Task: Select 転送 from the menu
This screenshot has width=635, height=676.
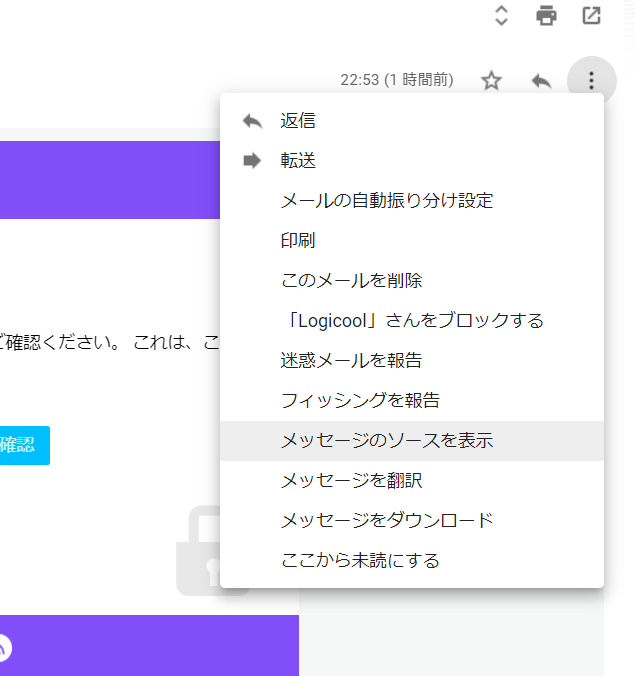Action: tap(412, 160)
